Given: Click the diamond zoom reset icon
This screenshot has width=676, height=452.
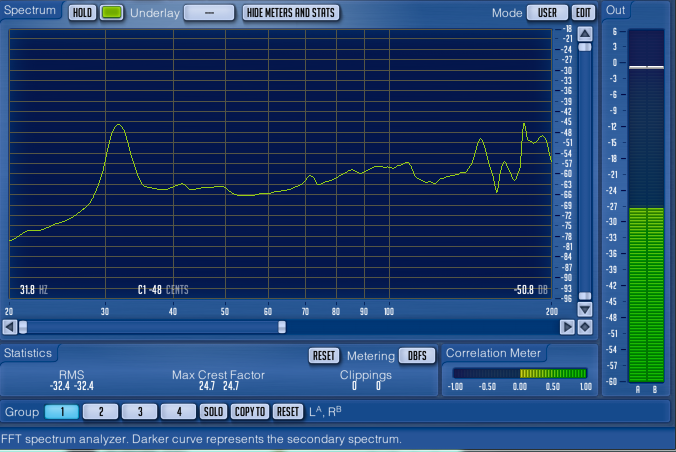Looking at the screenshot, I should point(585,327).
